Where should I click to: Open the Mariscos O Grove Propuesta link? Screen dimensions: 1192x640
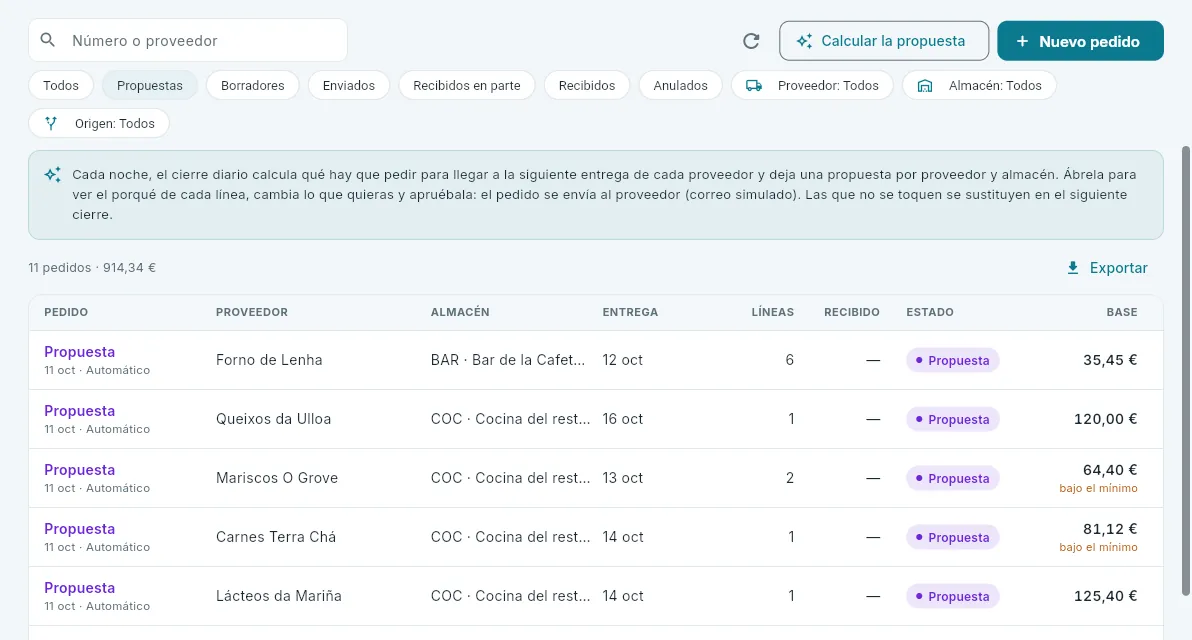[x=80, y=470]
